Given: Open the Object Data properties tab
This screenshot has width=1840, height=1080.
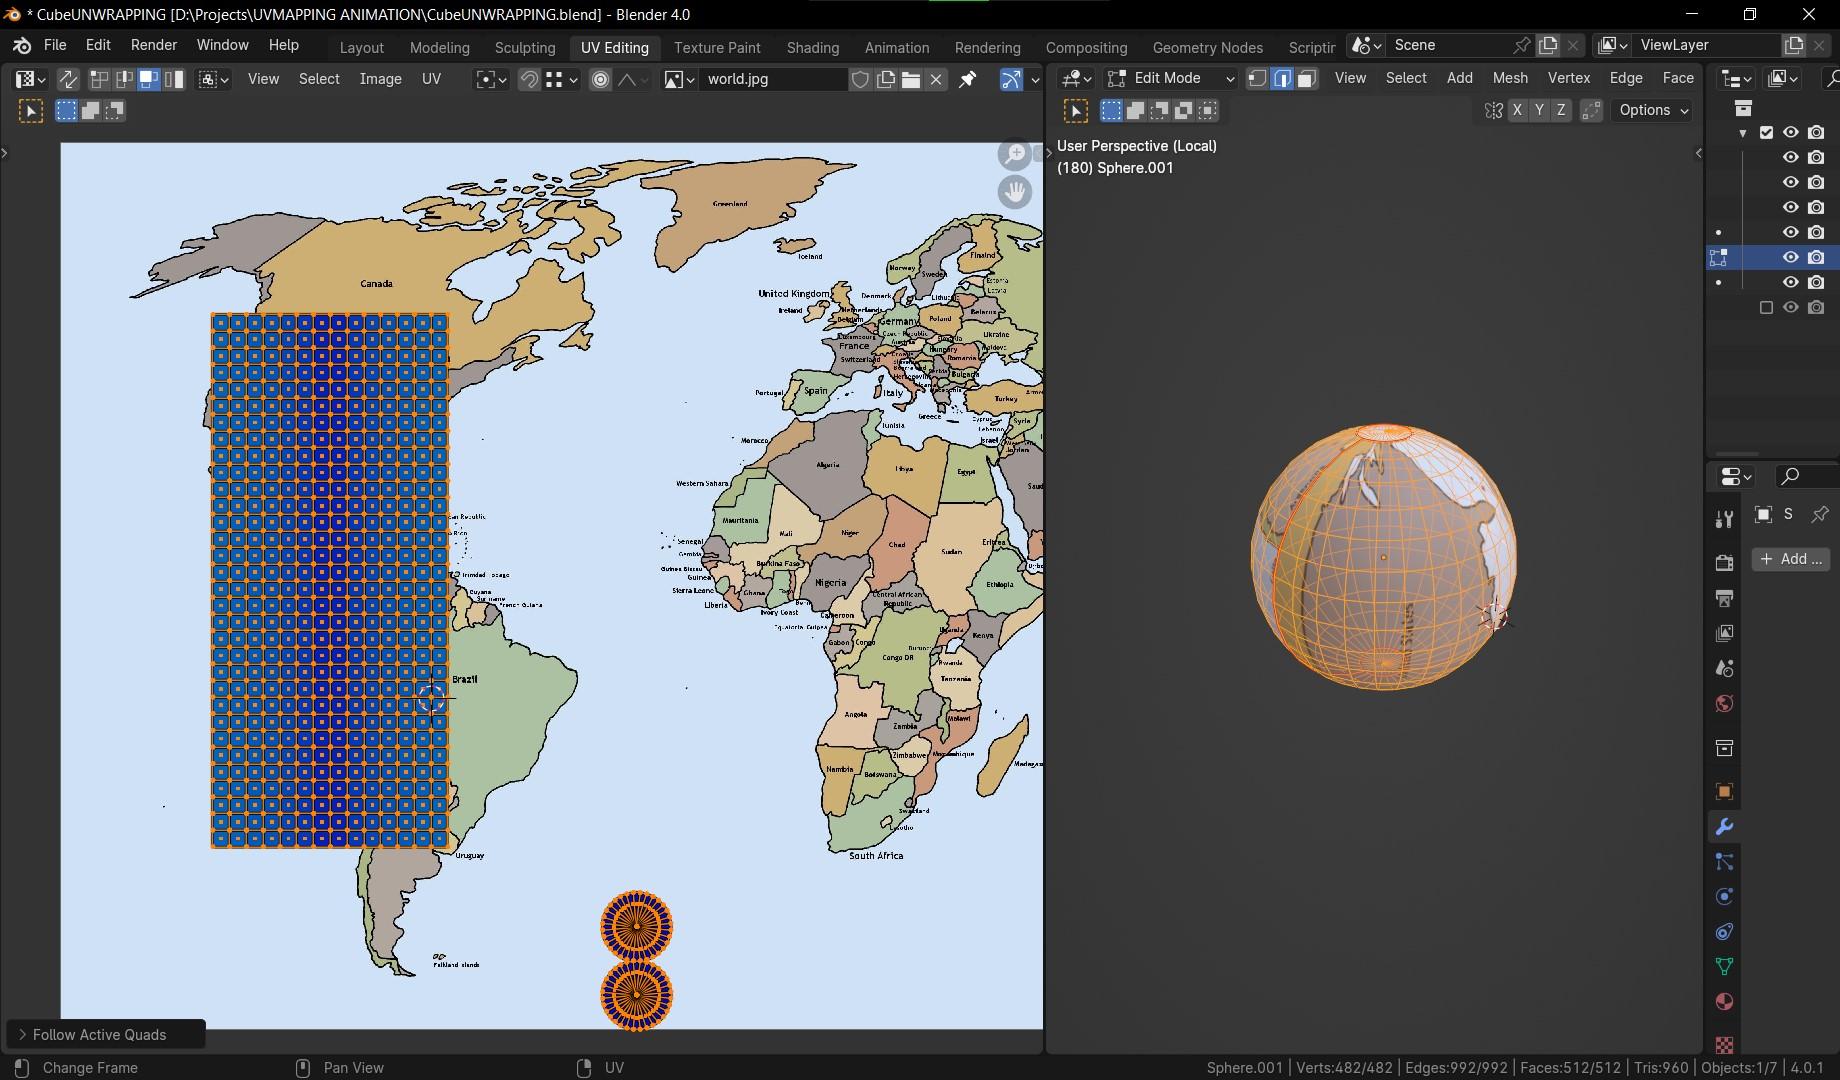Looking at the screenshot, I should (1724, 966).
